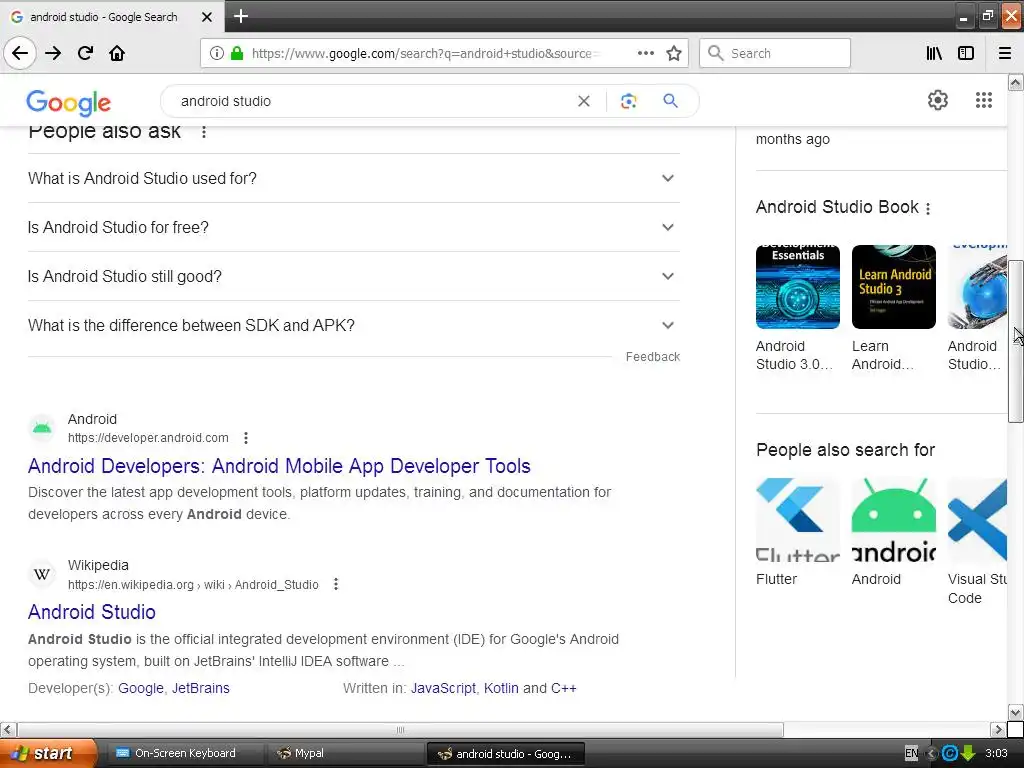The height and width of the screenshot is (768, 1024).
Task: Open the Kotlin language link
Action: [x=501, y=688]
